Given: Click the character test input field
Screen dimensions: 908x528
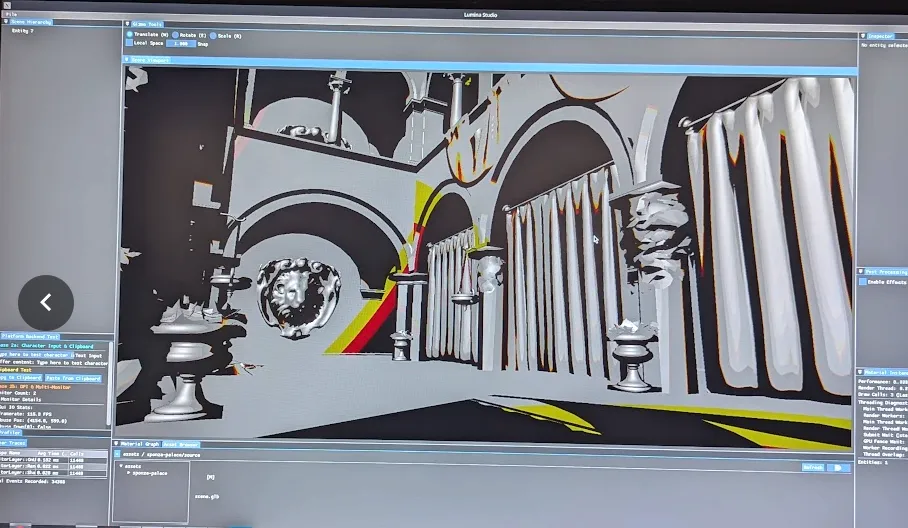Looking at the screenshot, I should pos(35,355).
